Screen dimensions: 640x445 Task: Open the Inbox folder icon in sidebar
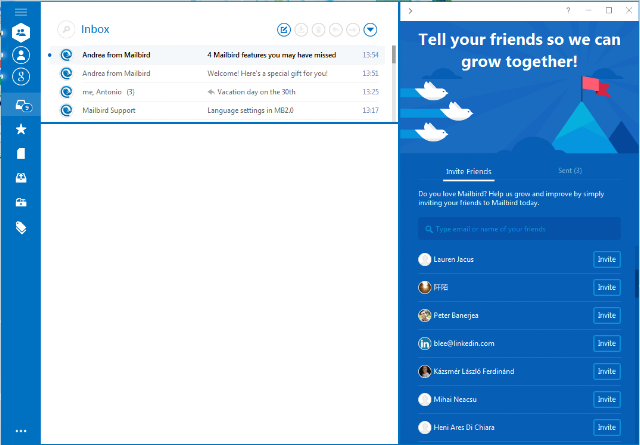point(23,106)
